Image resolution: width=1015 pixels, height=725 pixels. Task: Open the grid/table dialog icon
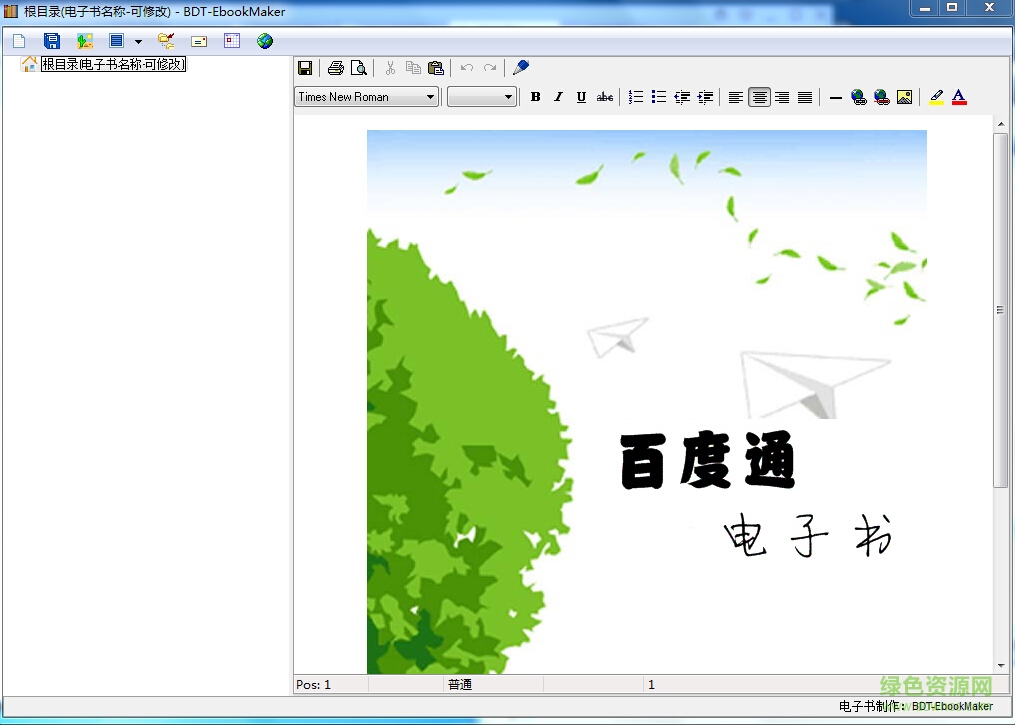(230, 40)
